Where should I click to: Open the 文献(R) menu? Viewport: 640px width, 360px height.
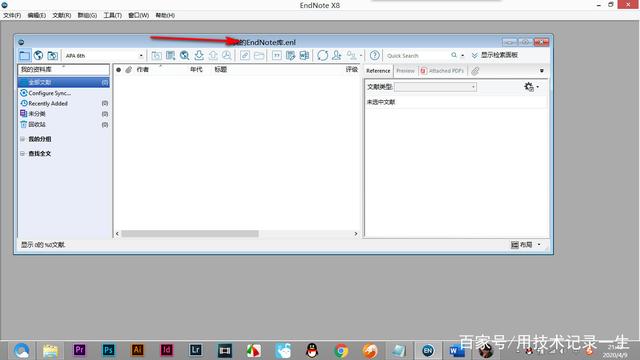(x=62, y=15)
